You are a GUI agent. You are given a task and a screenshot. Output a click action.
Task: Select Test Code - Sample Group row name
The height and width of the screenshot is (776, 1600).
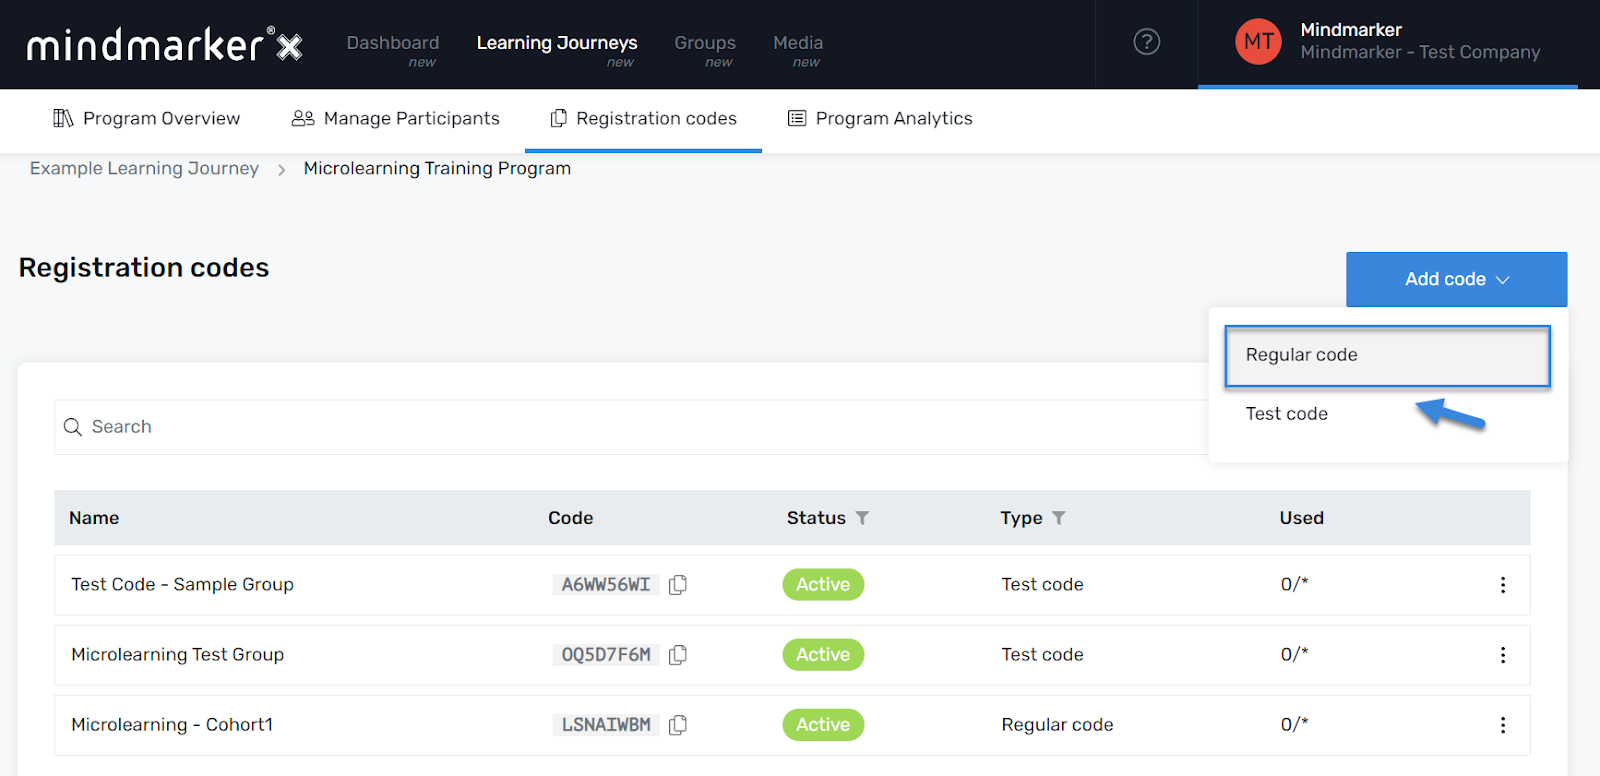click(x=182, y=584)
